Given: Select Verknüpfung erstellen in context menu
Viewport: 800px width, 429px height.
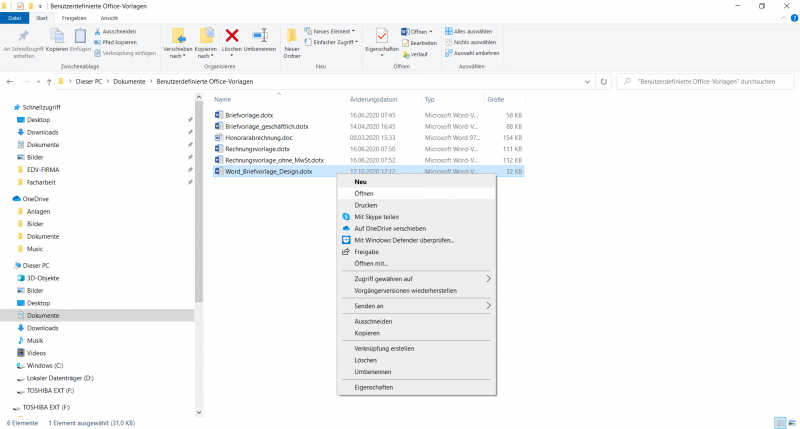Looking at the screenshot, I should 384,349.
